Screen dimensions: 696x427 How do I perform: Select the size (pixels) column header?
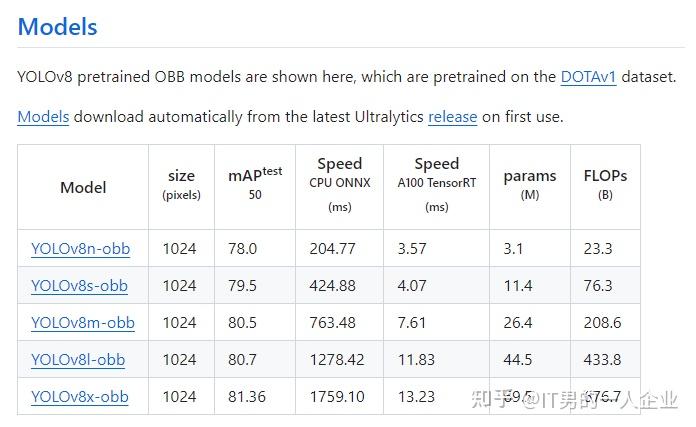[181, 185]
